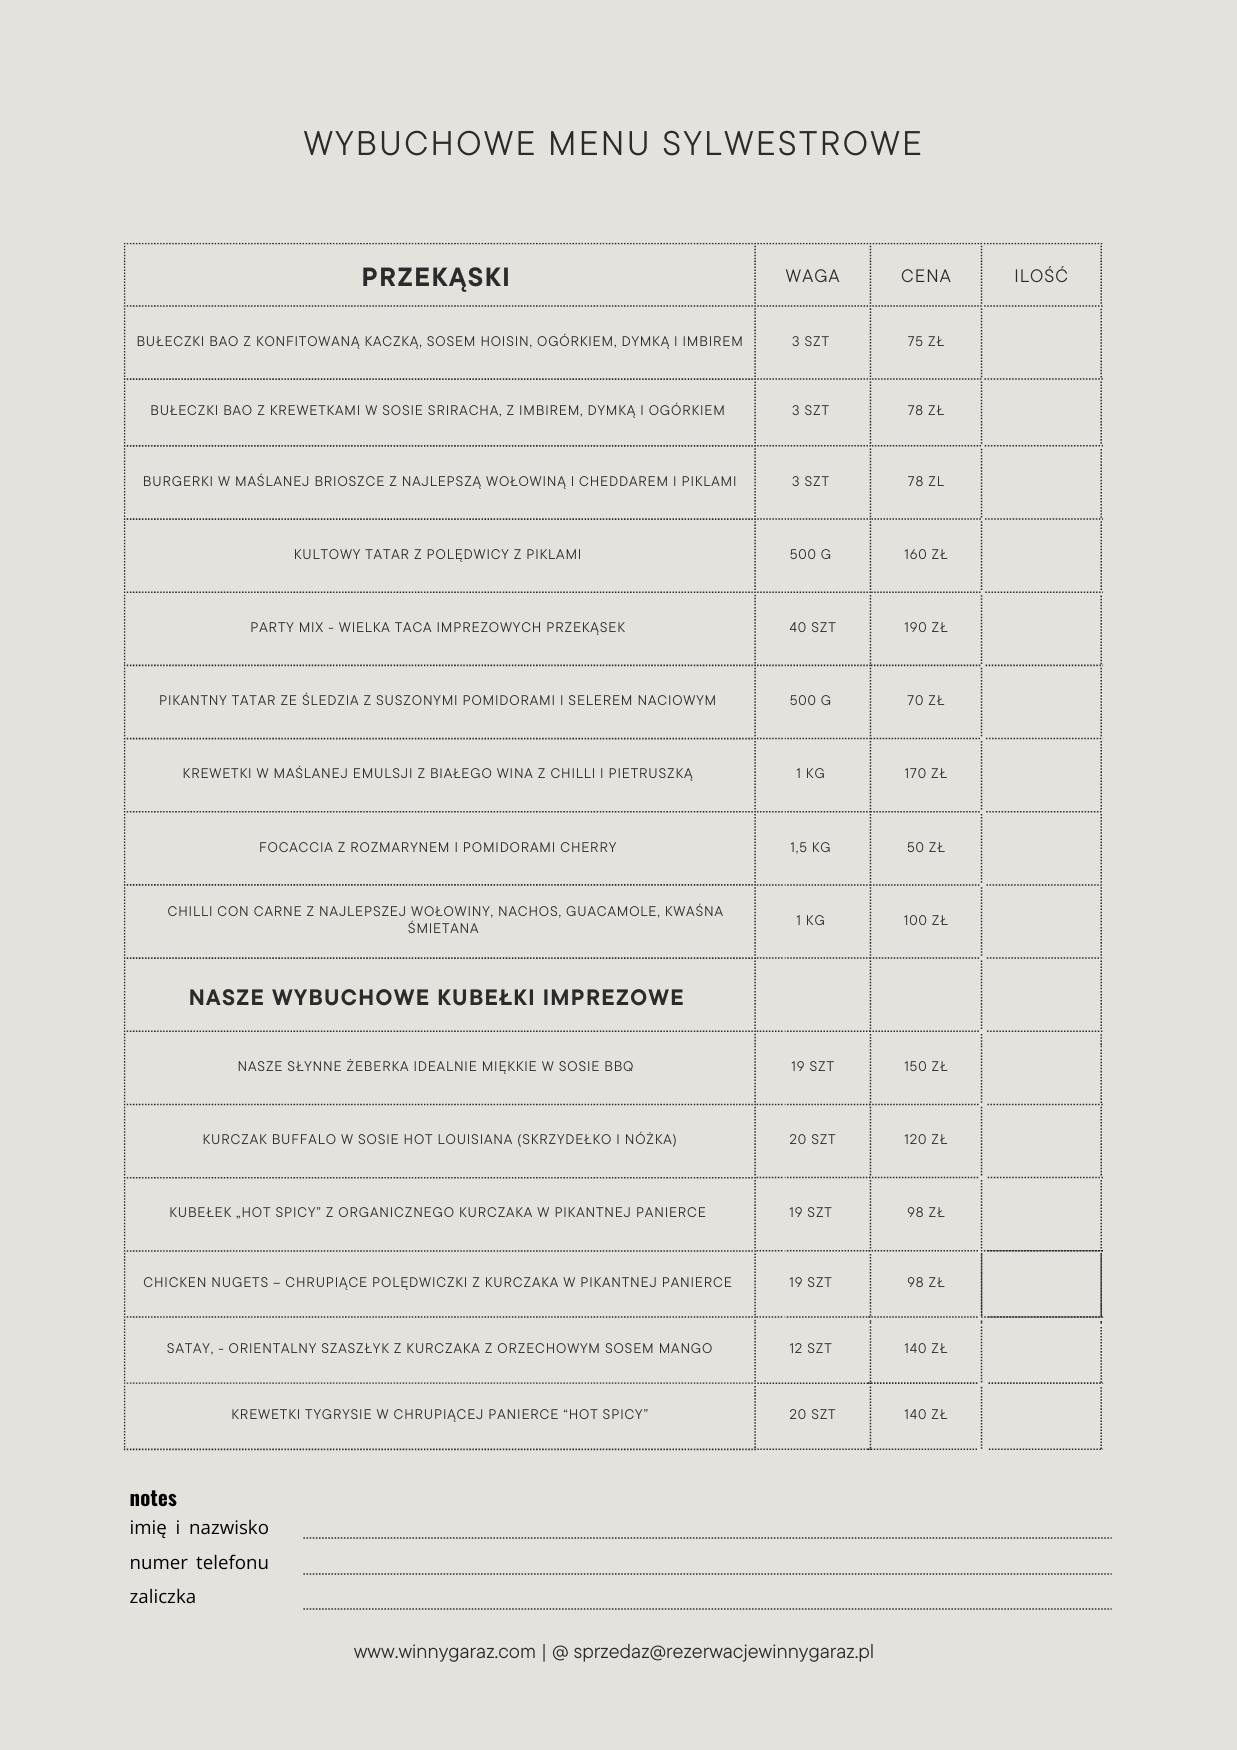Viewport: 1237px width, 1750px height.
Task: Click the CENA column header
Action: pos(925,276)
